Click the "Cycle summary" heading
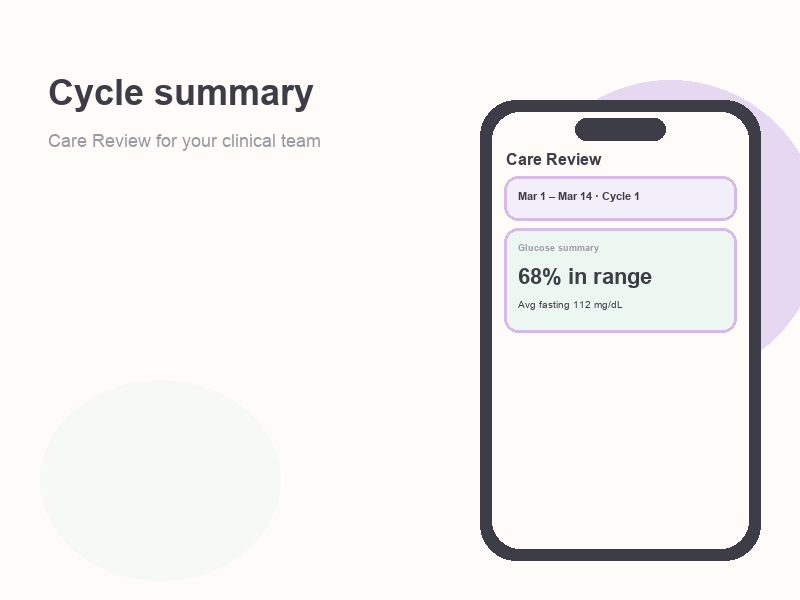Viewport: 800px width, 600px height. coord(181,94)
